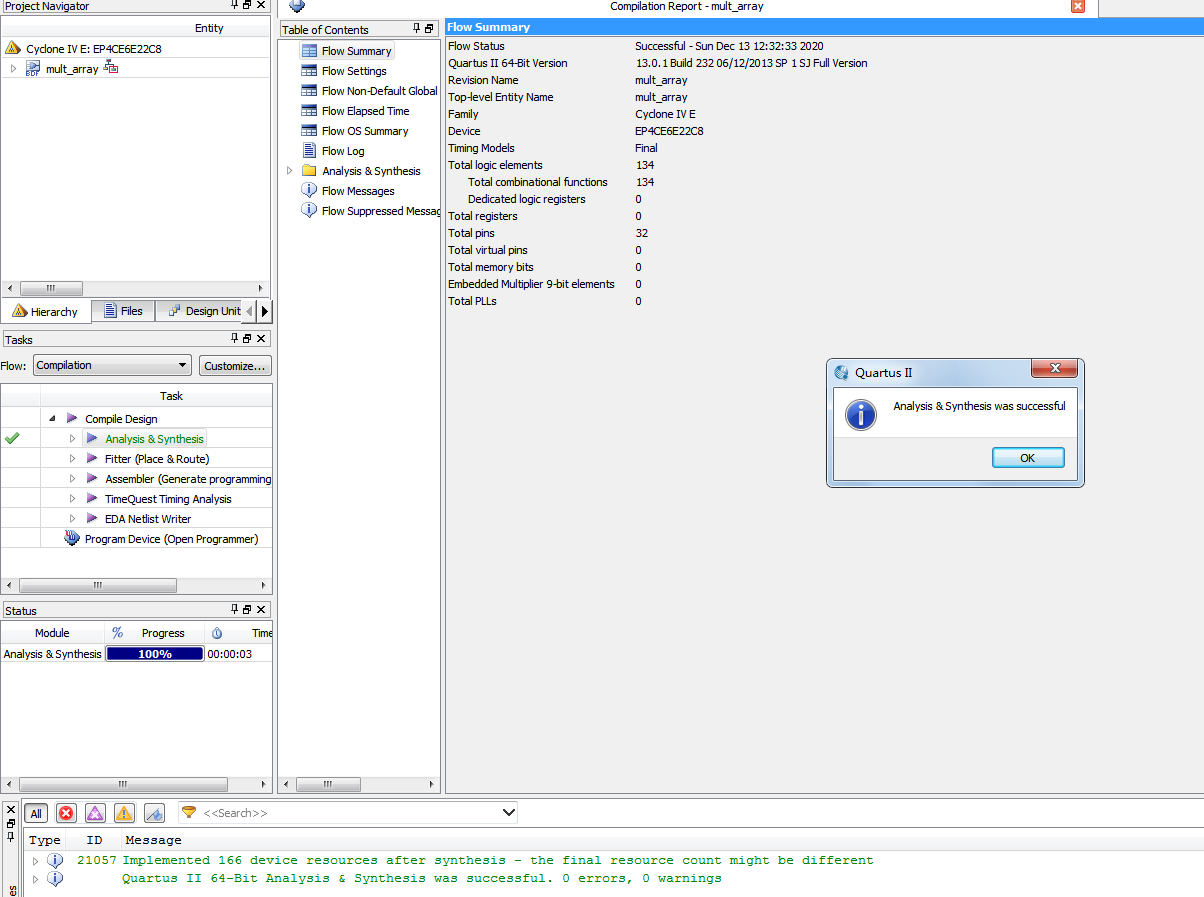Toggle warning messages filter
Viewport: 1204px width, 897px height.
coord(124,813)
